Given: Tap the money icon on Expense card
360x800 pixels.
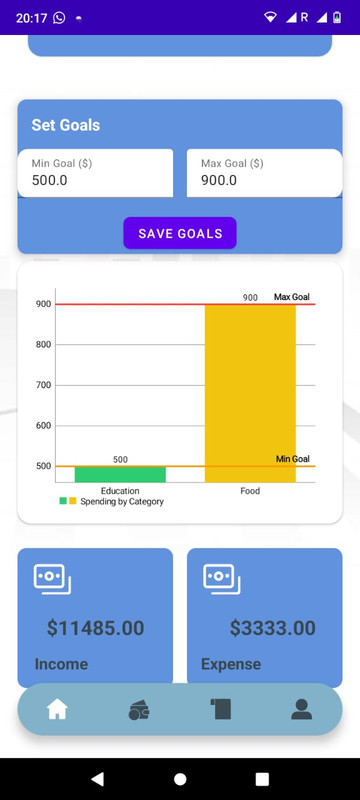Looking at the screenshot, I should 222,579.
